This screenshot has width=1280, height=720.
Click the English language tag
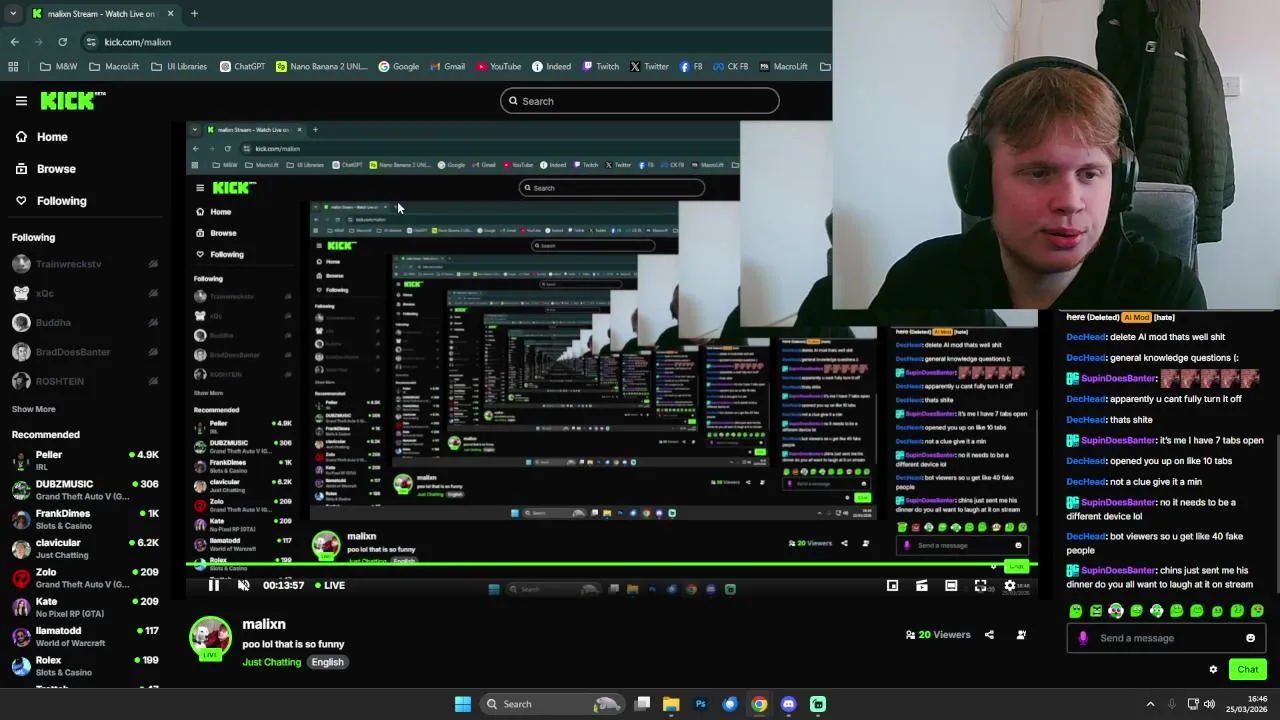(x=327, y=662)
